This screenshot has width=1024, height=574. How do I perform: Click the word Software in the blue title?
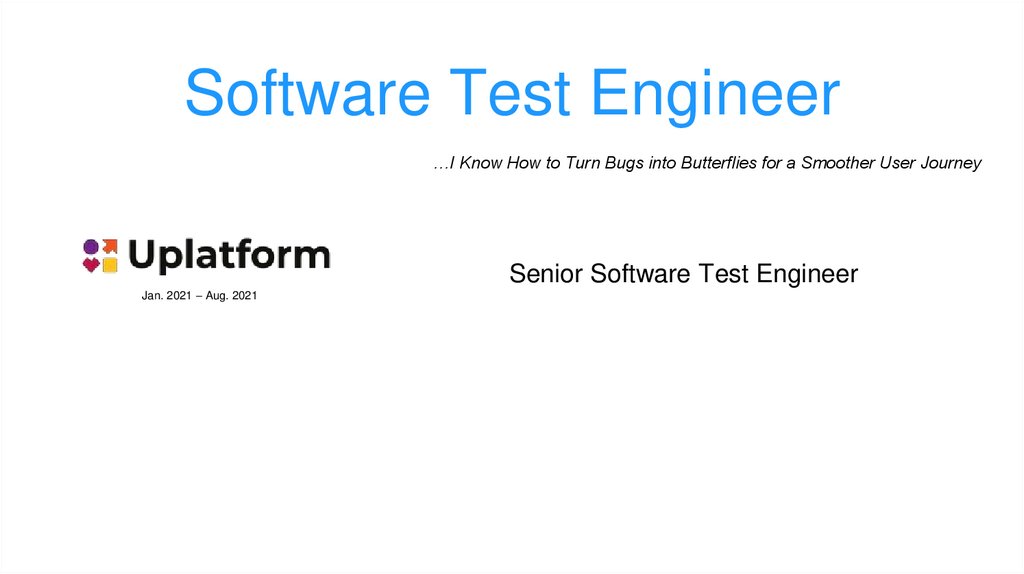pos(307,93)
